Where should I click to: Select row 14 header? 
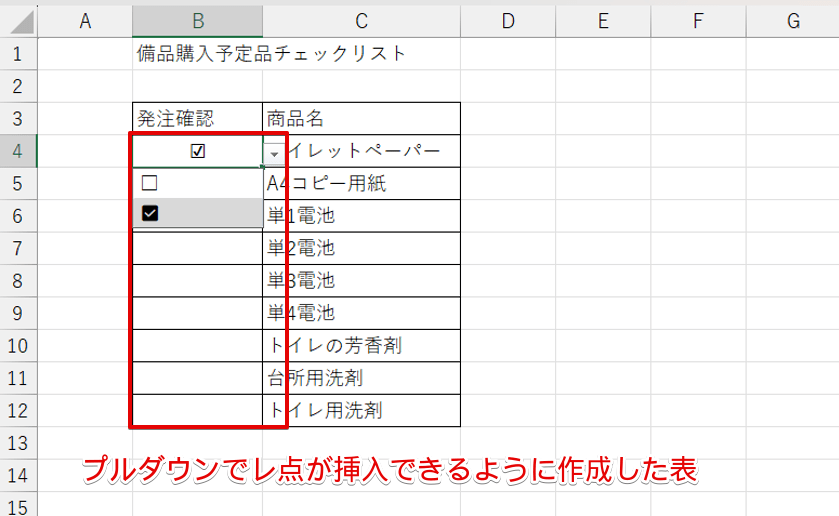(18, 475)
